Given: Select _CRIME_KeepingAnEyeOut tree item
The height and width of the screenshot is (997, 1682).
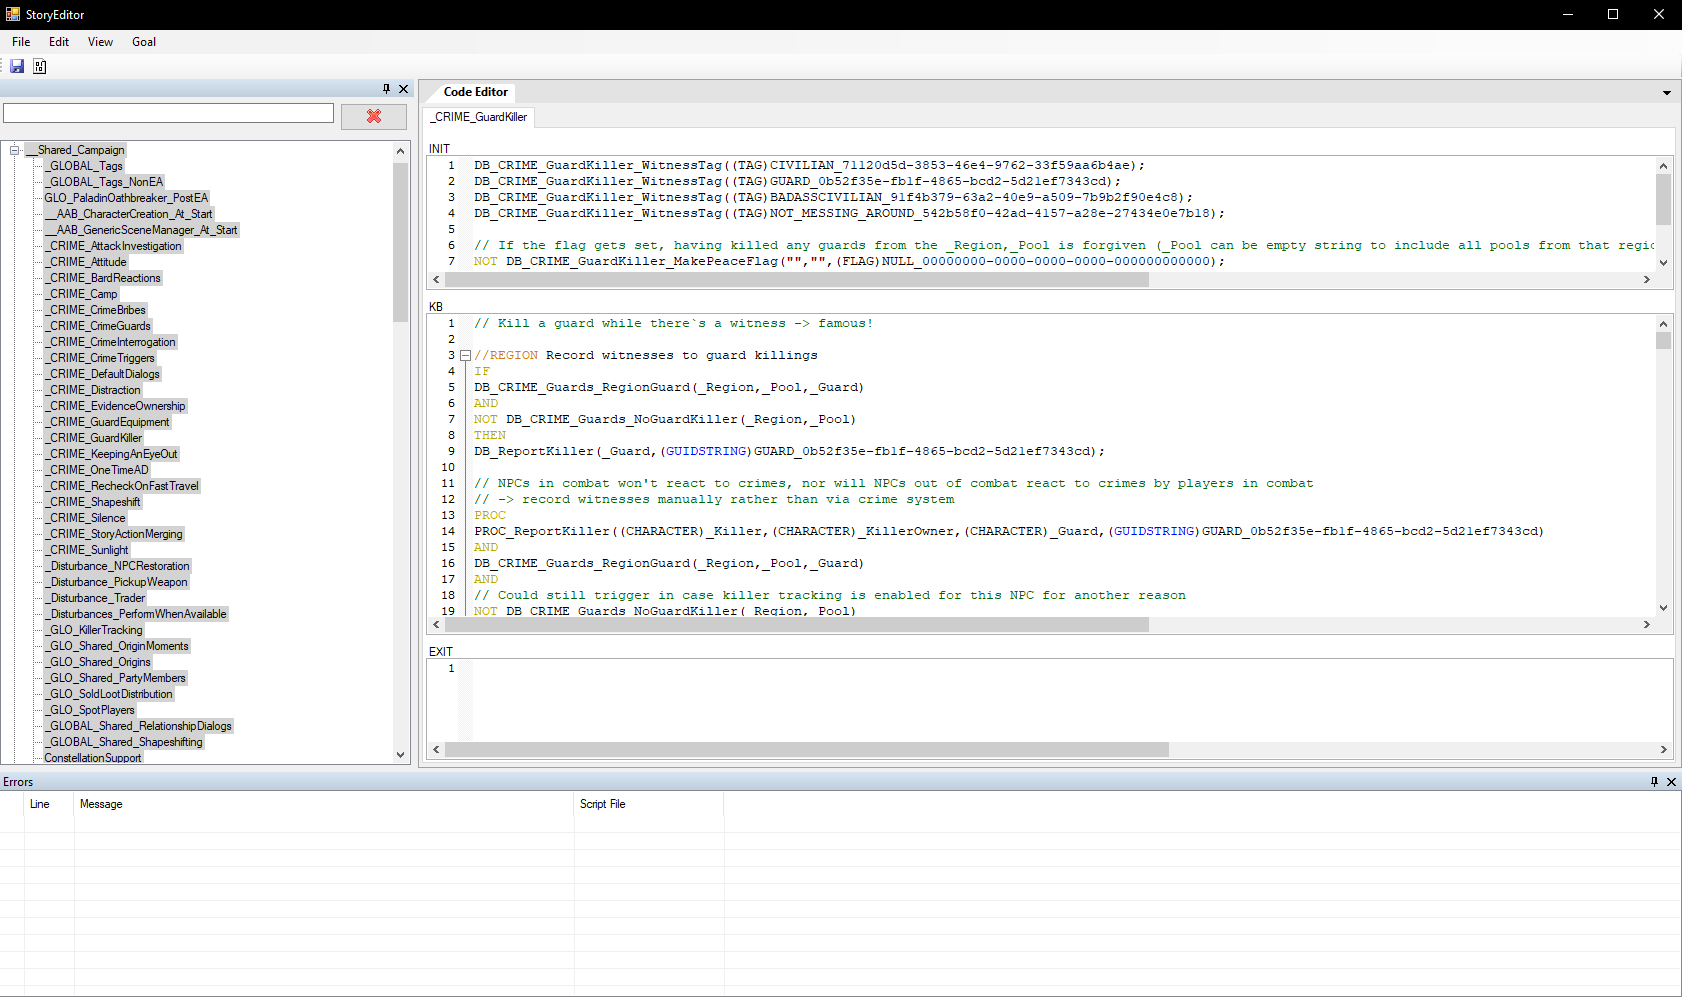Looking at the screenshot, I should [111, 454].
